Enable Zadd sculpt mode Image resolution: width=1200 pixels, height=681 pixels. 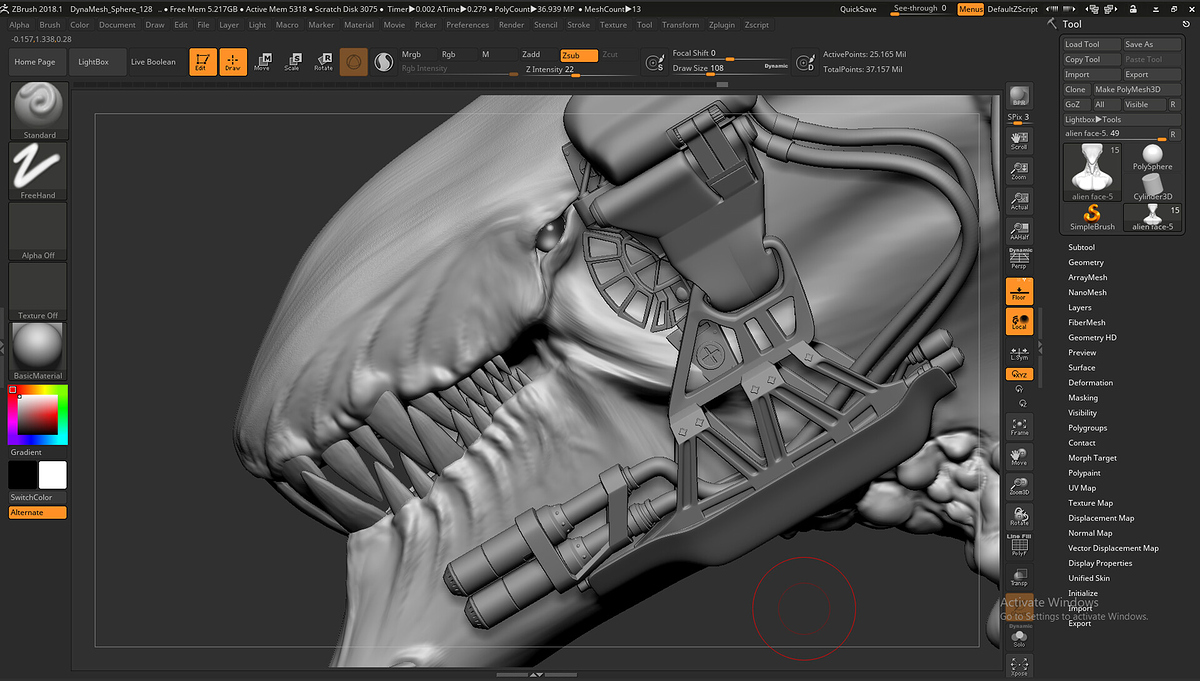coord(531,55)
